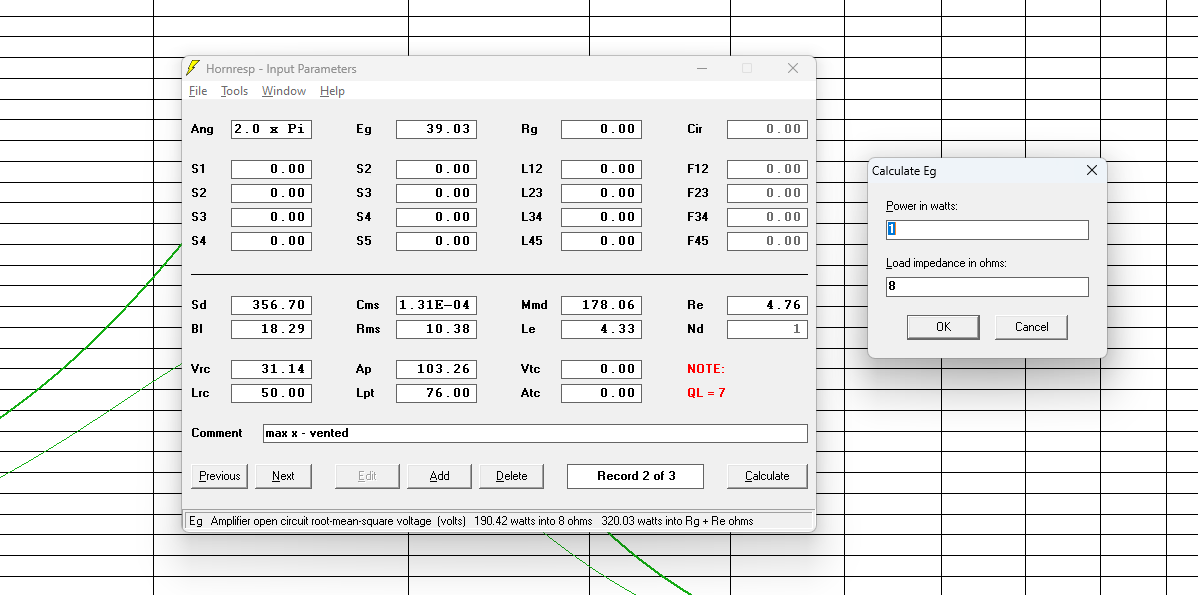Select the Eg value 39.03 field

pos(436,129)
